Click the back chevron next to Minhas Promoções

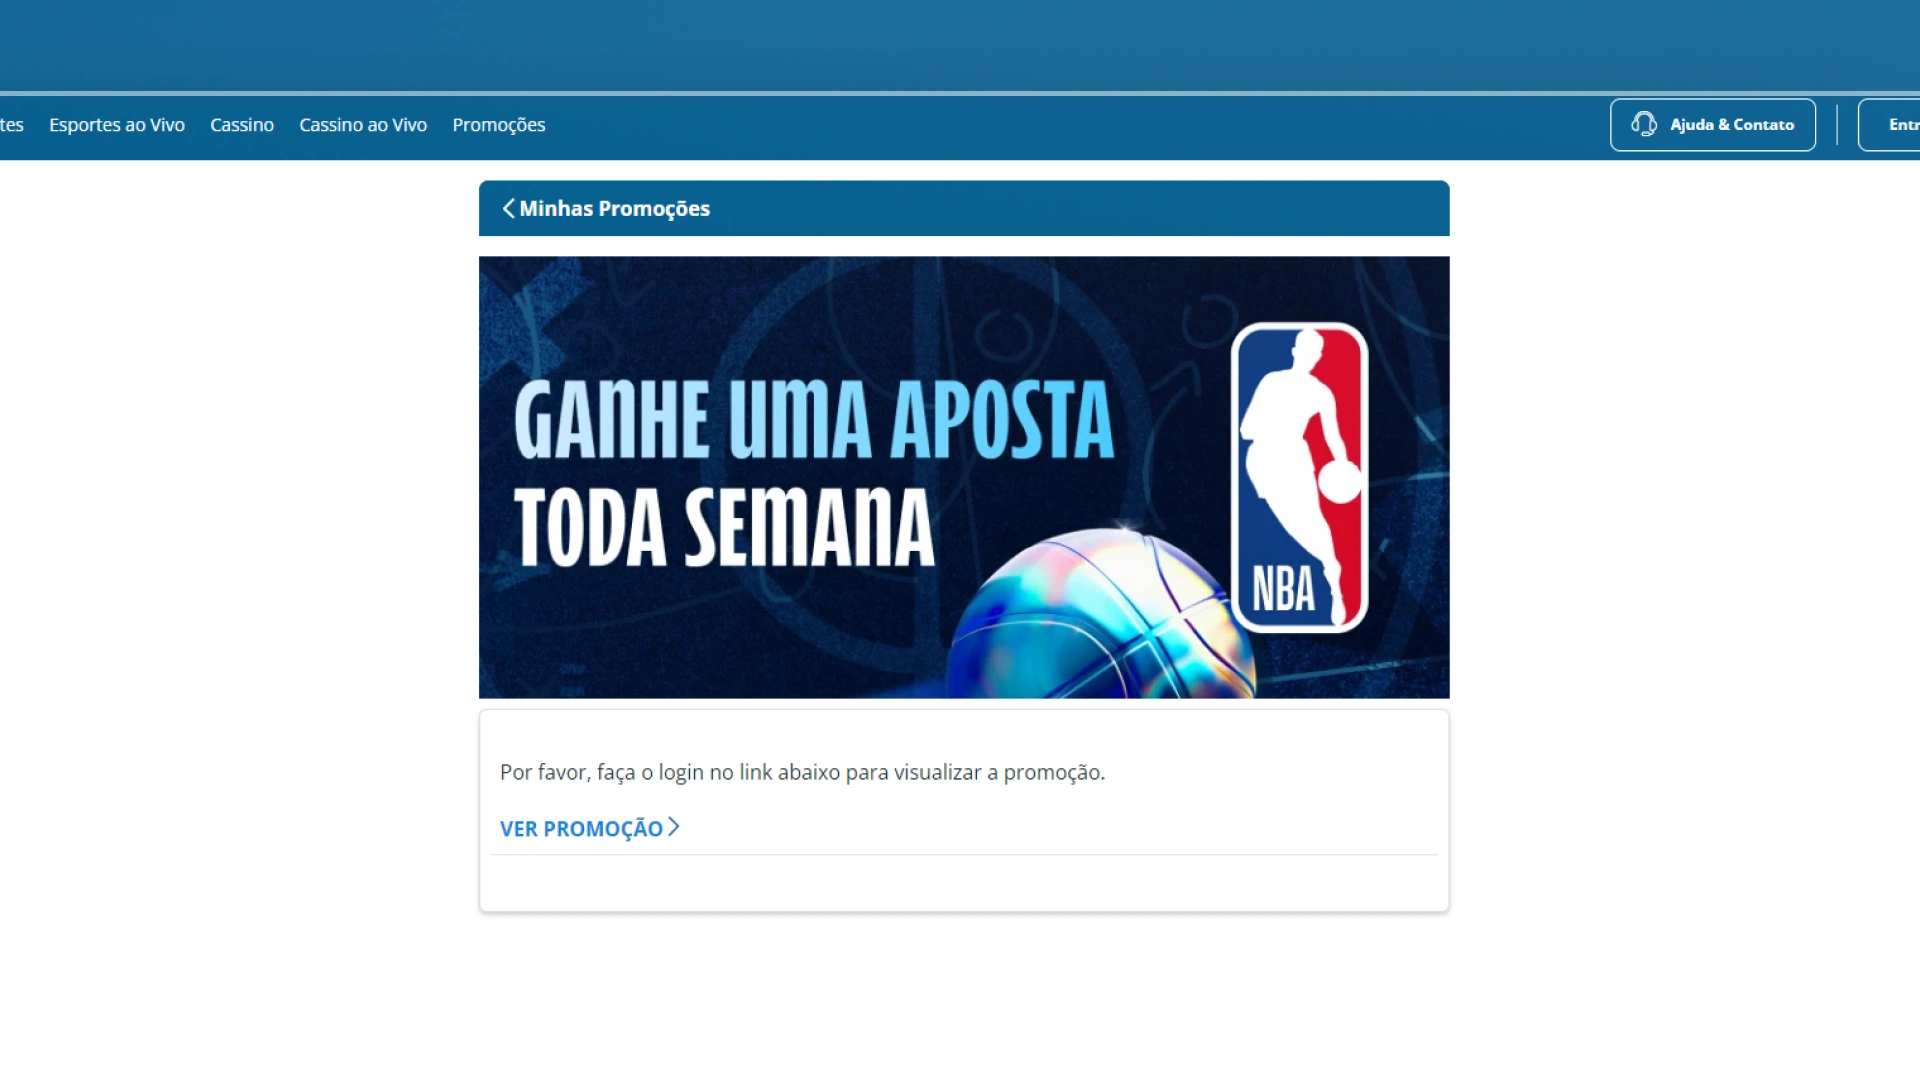(x=508, y=208)
